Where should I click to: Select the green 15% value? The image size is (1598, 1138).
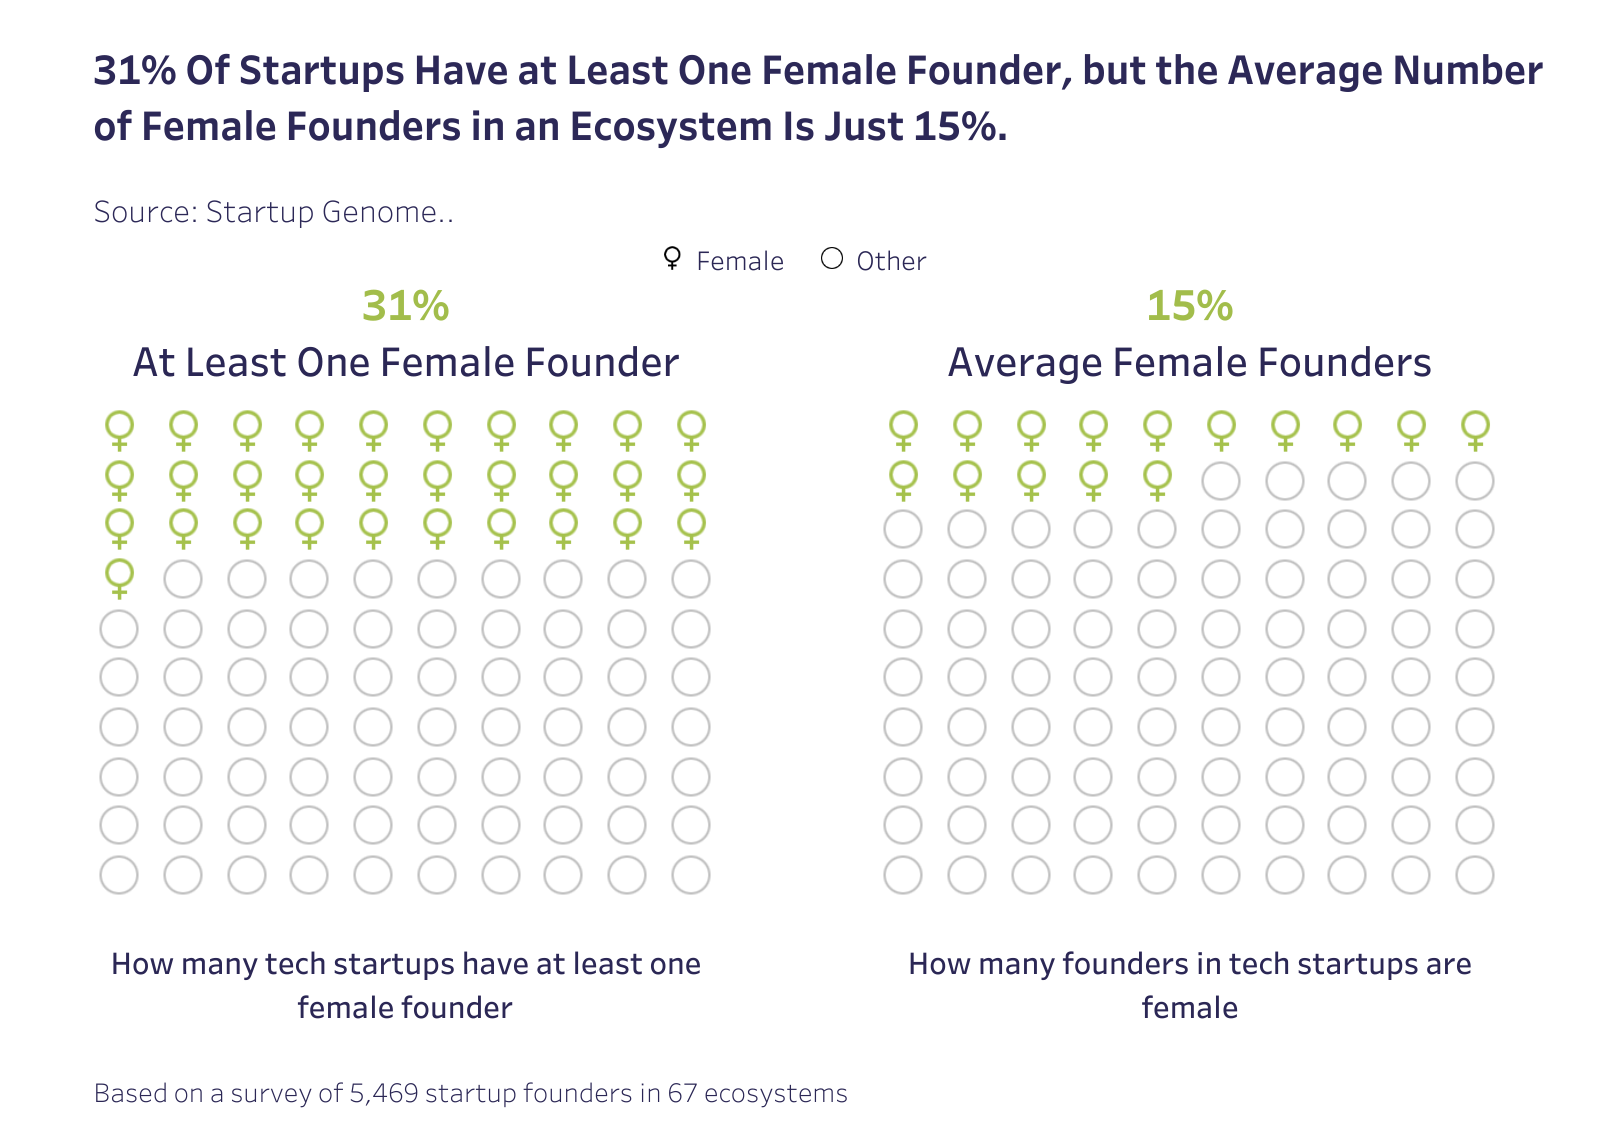[x=1189, y=306]
